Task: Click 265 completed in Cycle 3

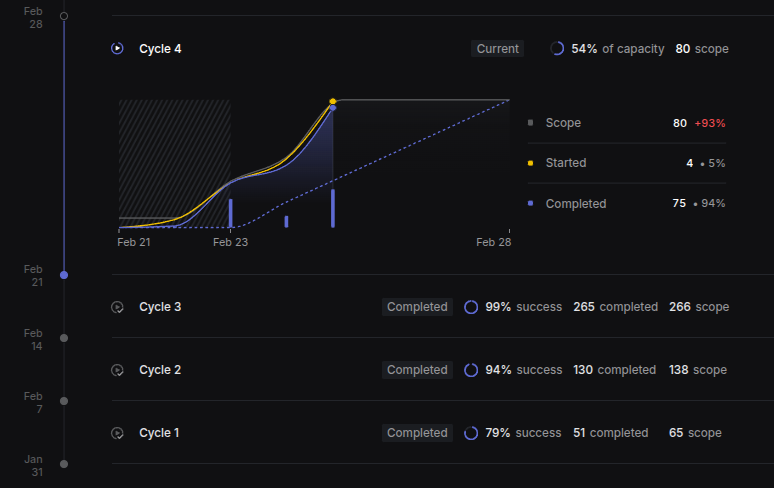Action: point(616,307)
